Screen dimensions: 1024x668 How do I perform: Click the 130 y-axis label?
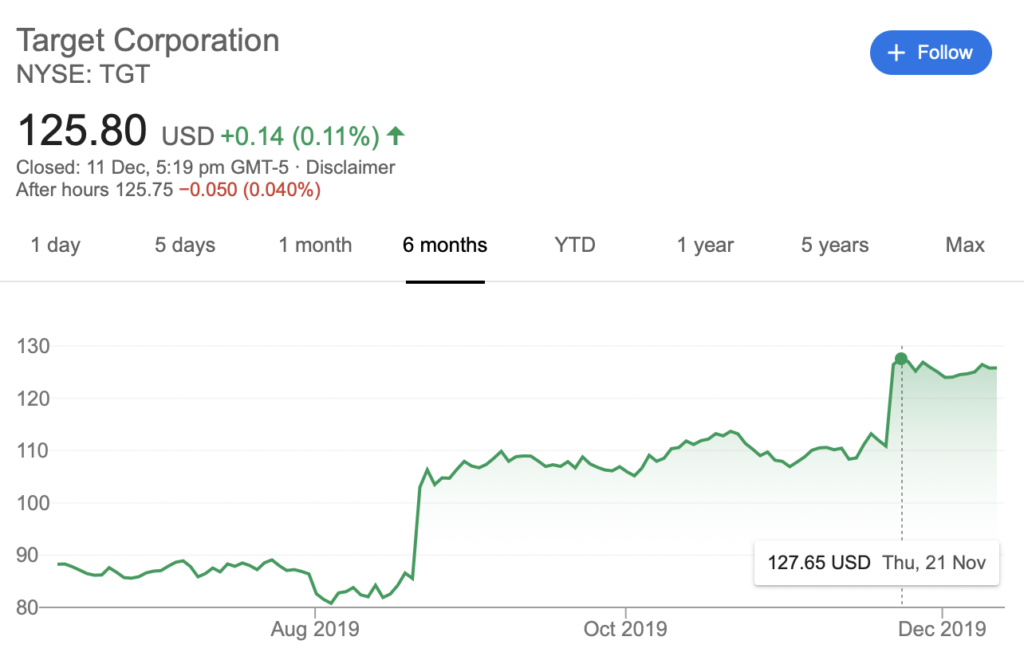[33, 346]
